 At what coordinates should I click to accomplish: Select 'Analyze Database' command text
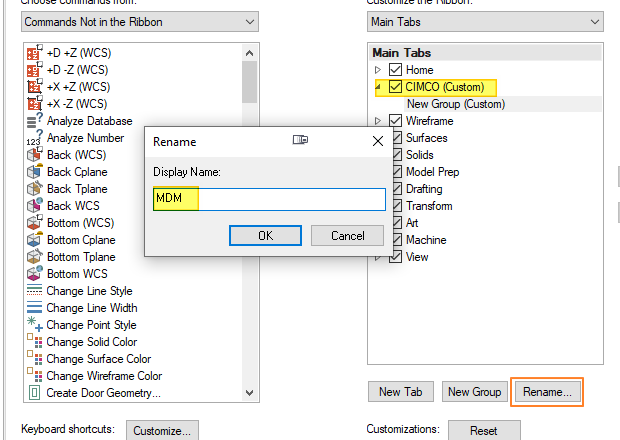click(x=89, y=121)
